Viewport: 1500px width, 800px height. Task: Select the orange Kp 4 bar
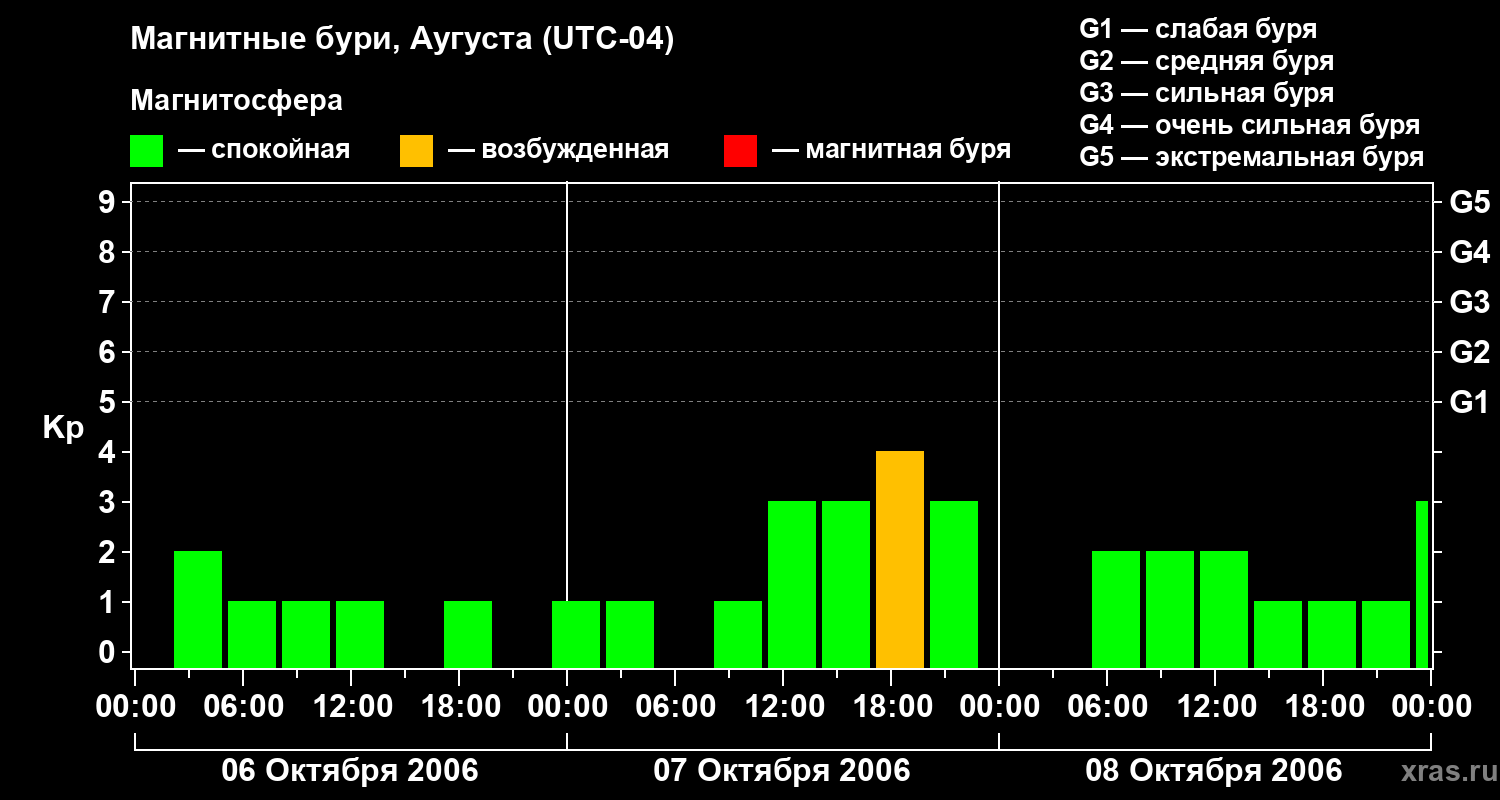pos(900,560)
